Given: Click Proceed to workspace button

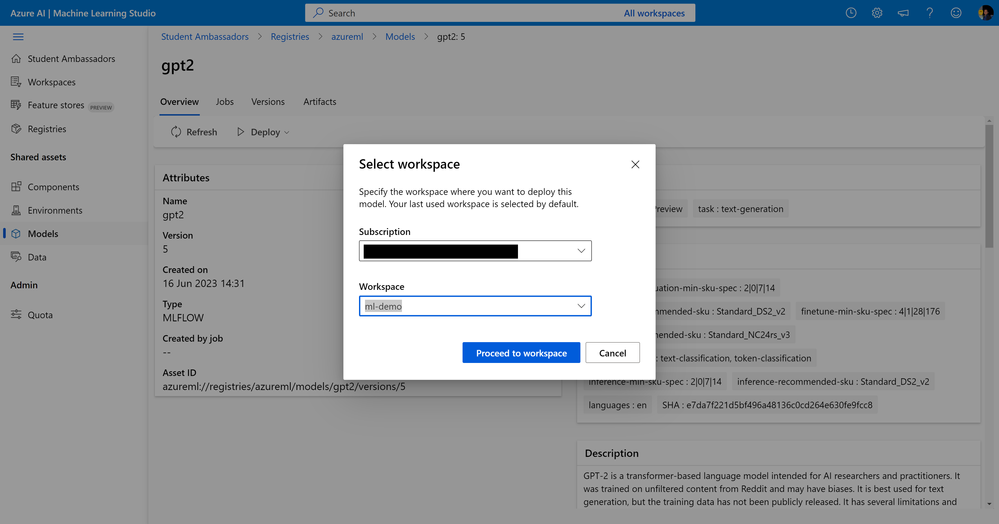Looking at the screenshot, I should (x=521, y=353).
